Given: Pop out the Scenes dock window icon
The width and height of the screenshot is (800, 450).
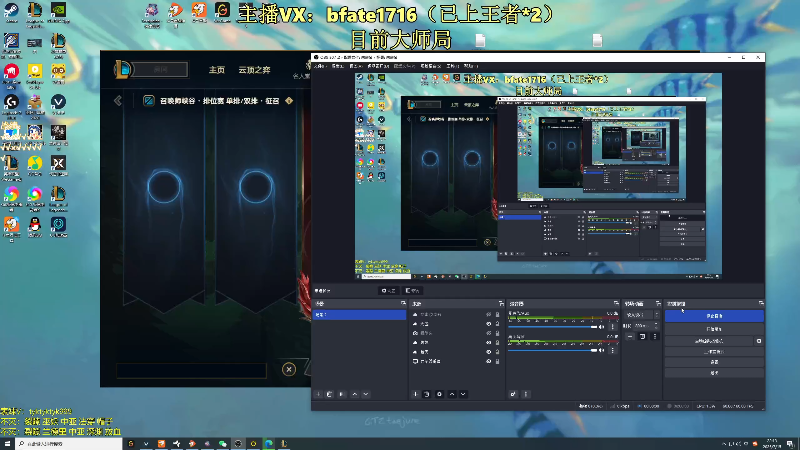Looking at the screenshot, I should (x=403, y=304).
